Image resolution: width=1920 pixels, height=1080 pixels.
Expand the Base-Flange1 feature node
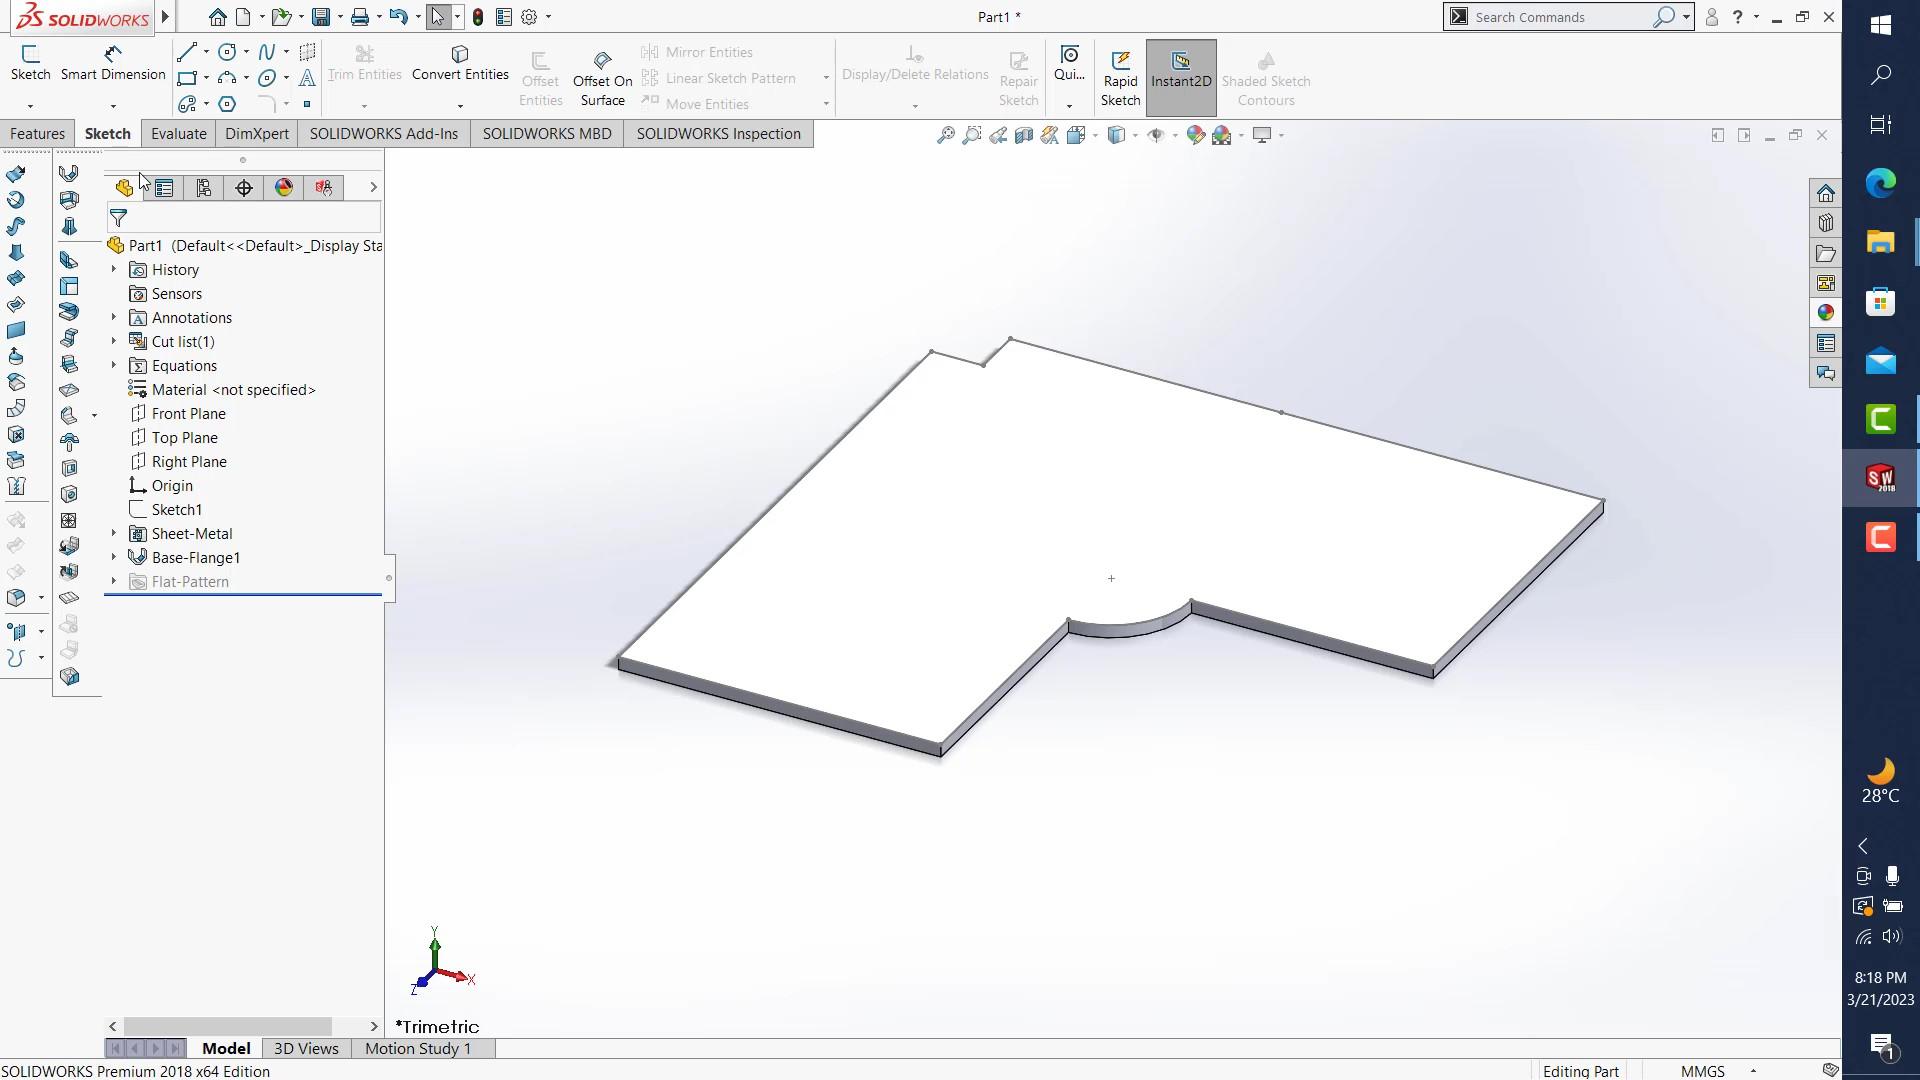tap(113, 558)
